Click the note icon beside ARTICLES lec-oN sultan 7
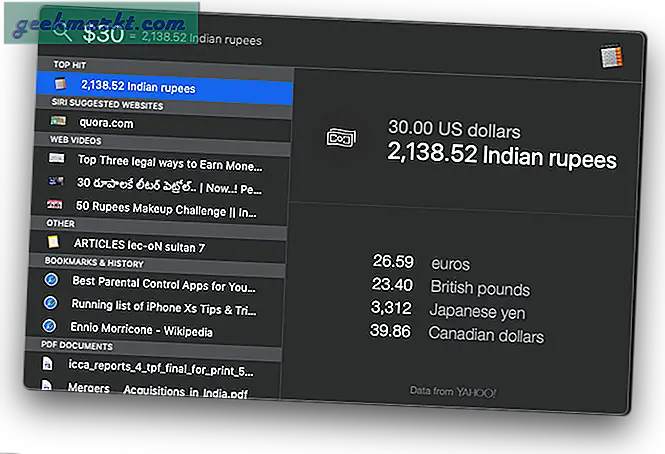The image size is (665, 454). click(54, 242)
